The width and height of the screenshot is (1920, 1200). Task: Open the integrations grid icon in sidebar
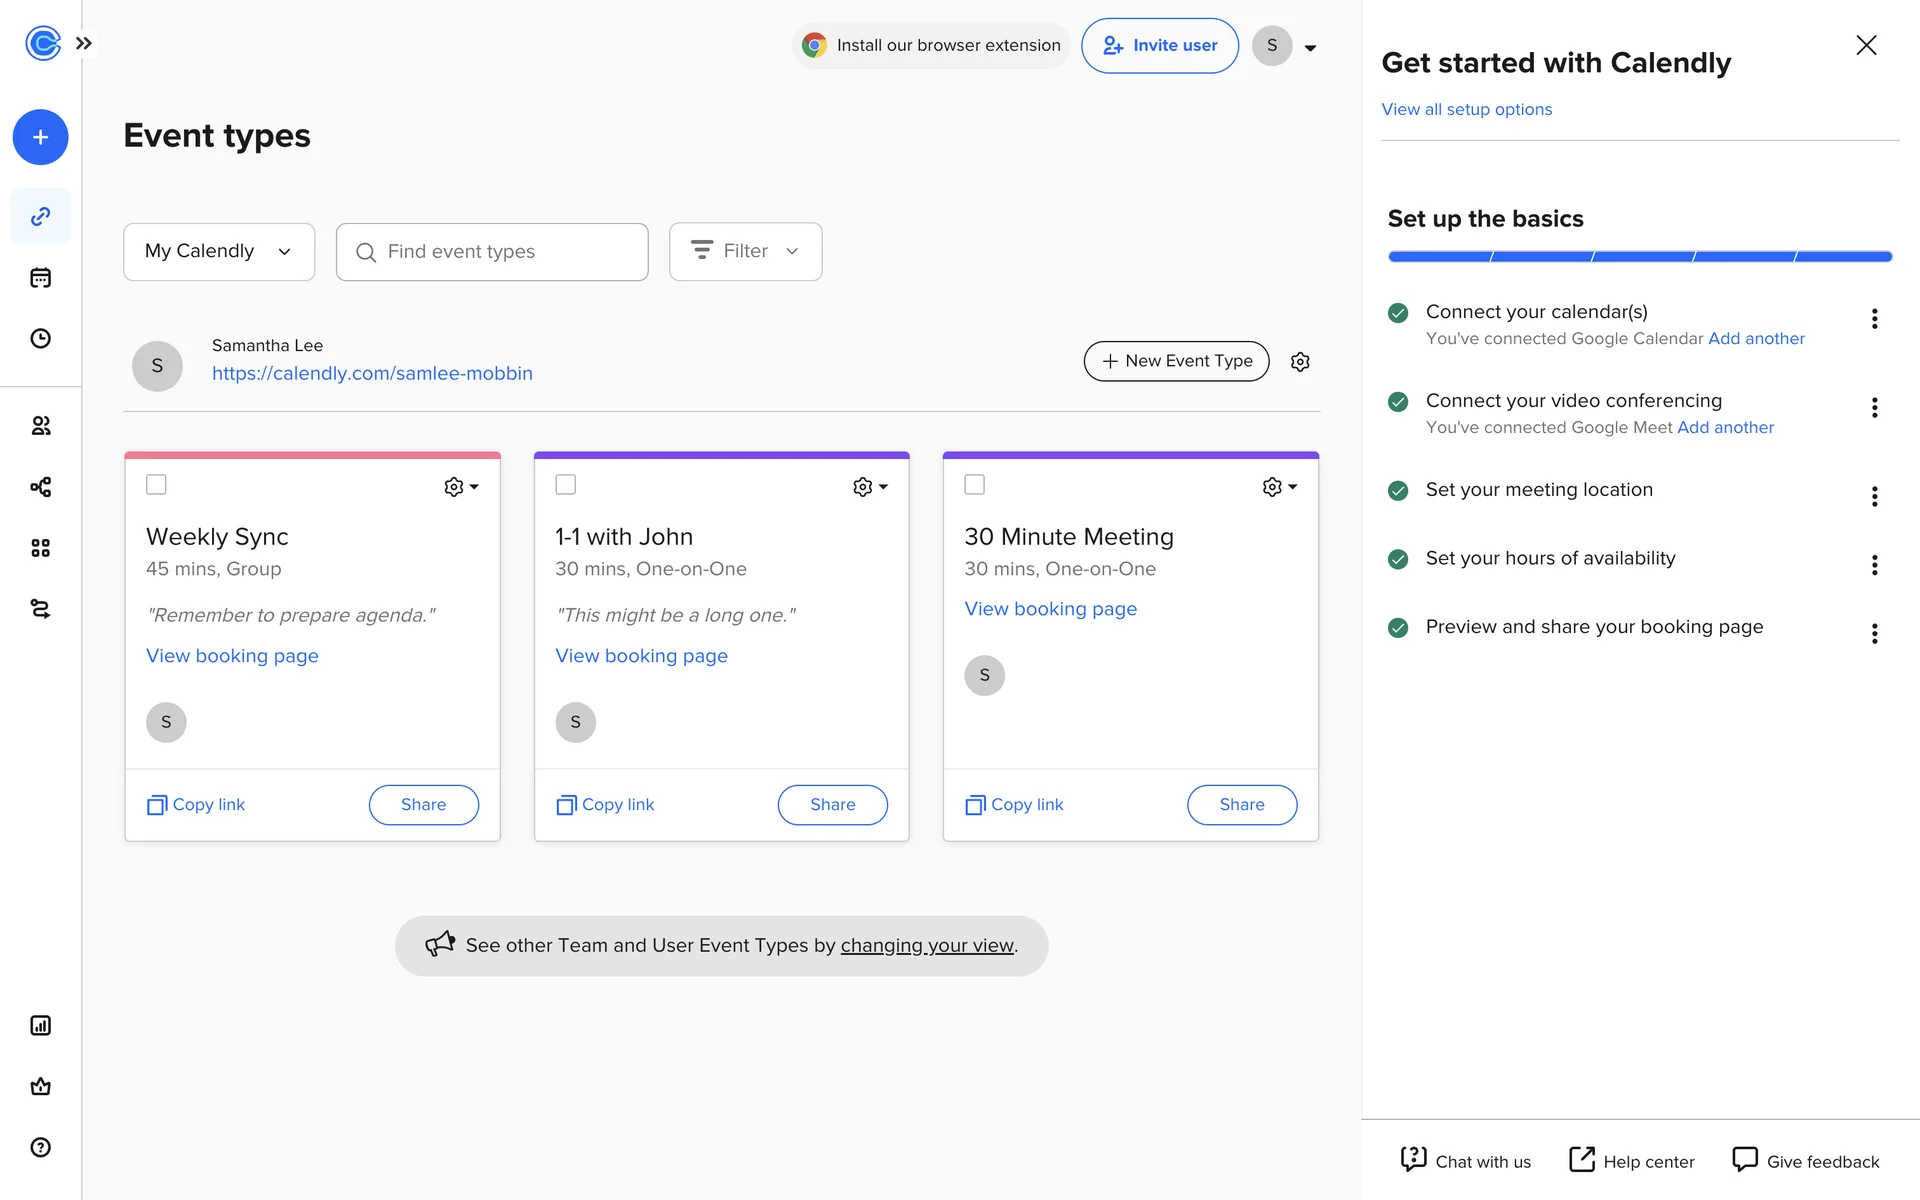click(x=40, y=548)
